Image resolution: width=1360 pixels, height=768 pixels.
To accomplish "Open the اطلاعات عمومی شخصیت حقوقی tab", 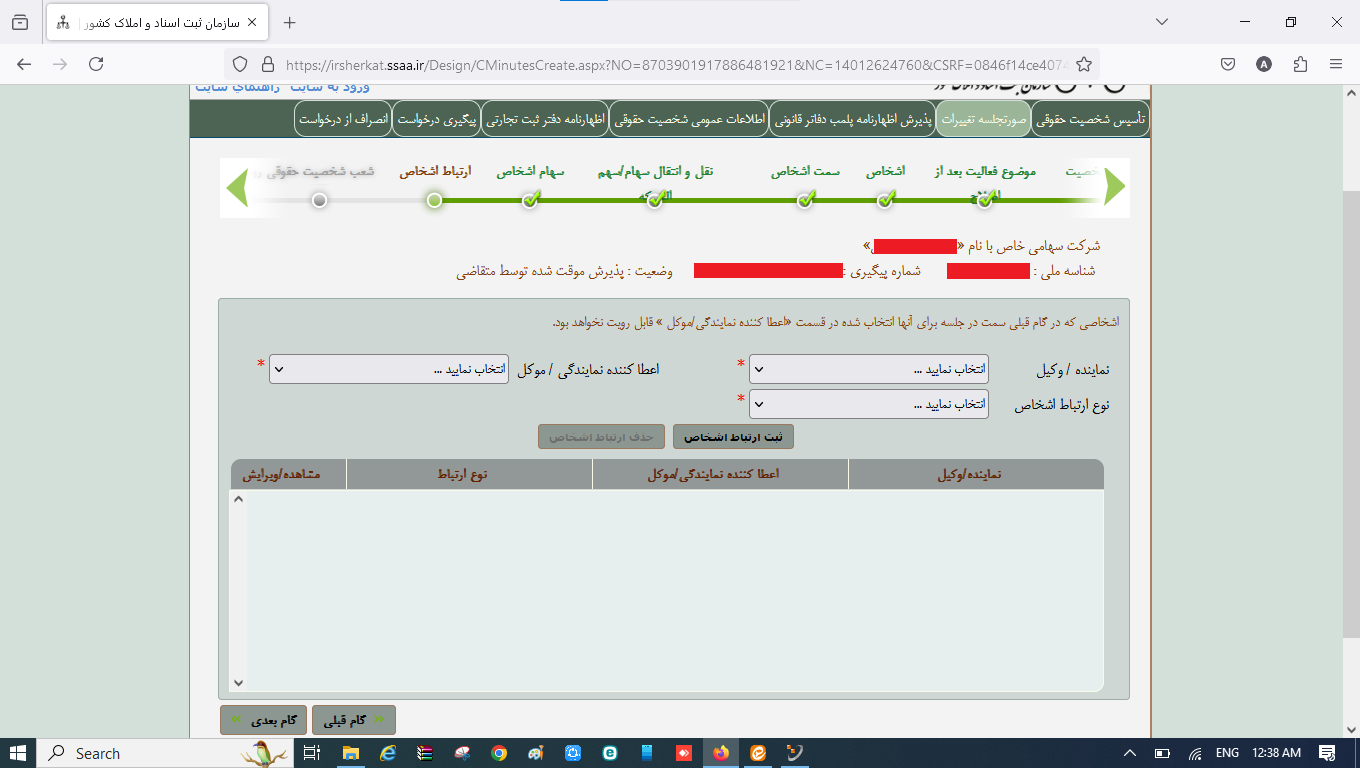I will tap(690, 119).
